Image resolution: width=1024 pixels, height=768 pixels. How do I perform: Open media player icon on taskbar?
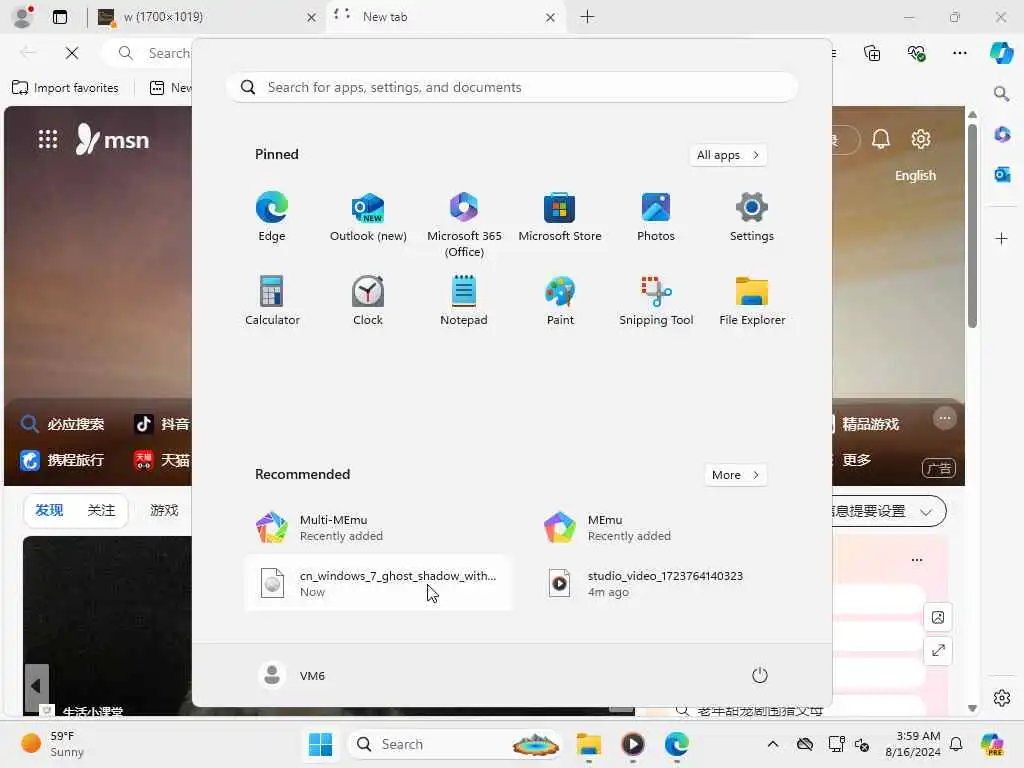tap(633, 744)
